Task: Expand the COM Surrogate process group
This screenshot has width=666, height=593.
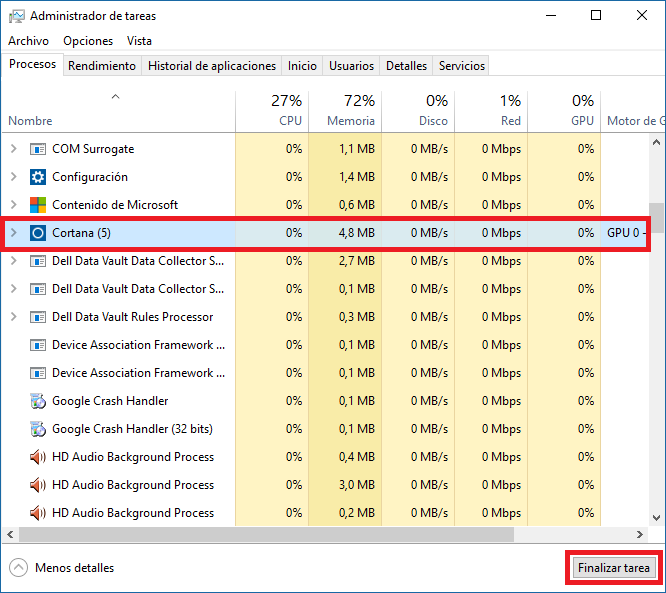Action: pyautogui.click(x=14, y=149)
